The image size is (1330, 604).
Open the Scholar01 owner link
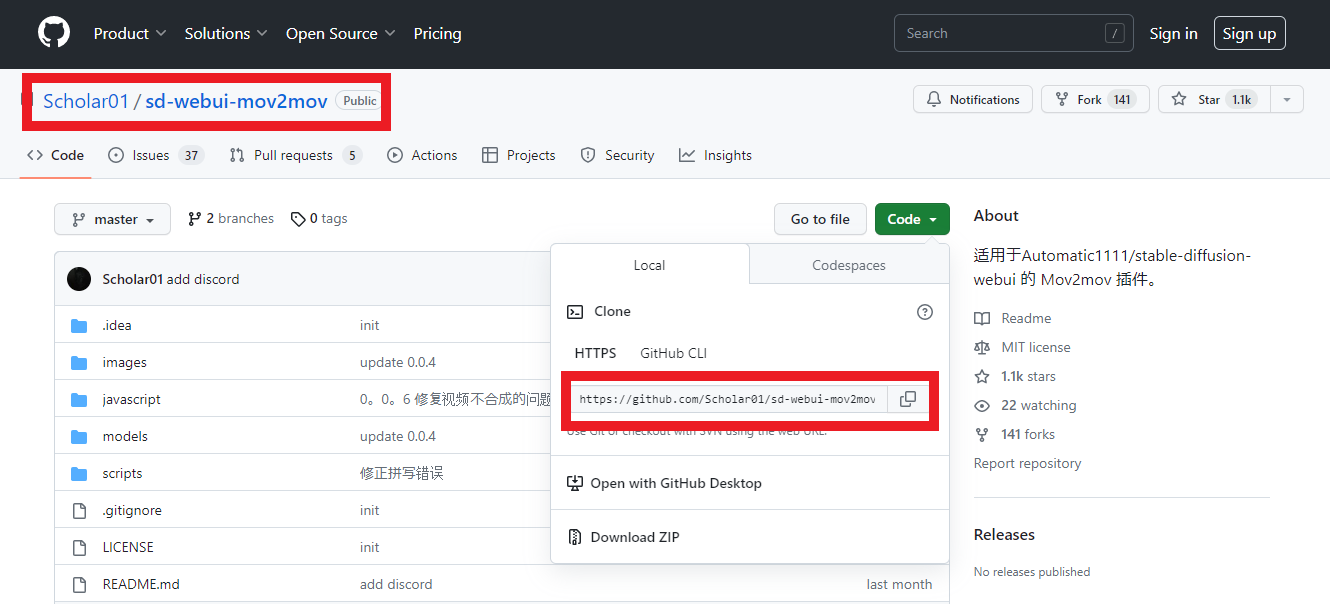(86, 100)
